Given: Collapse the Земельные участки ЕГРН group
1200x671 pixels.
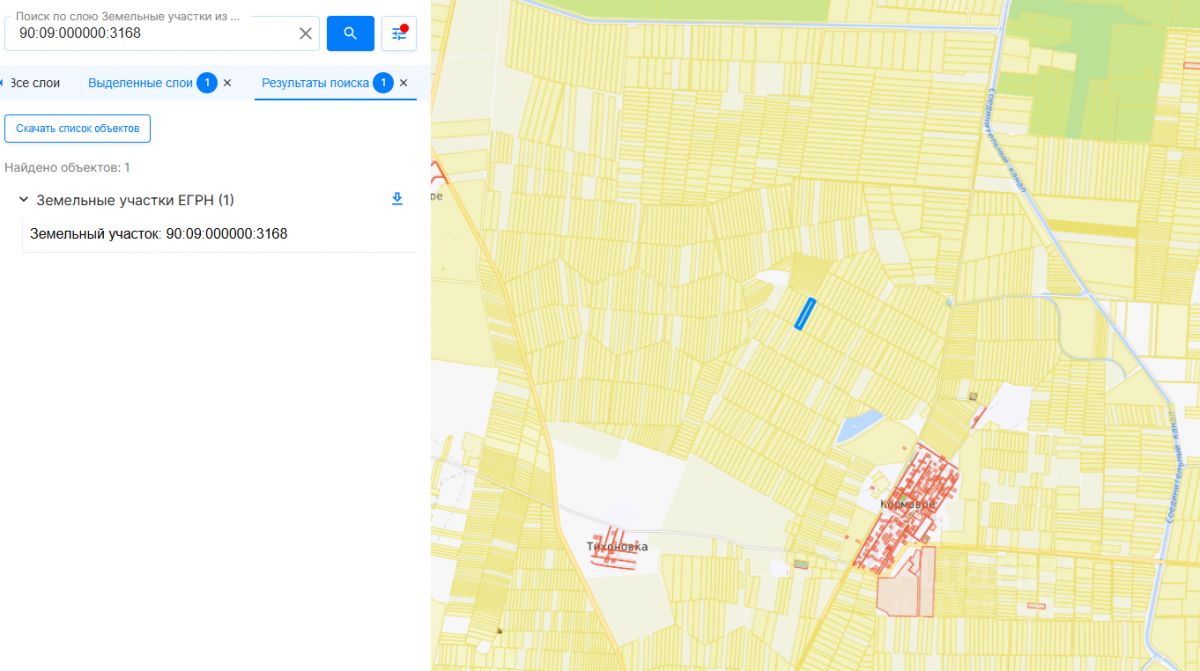Looking at the screenshot, I should click(23, 200).
